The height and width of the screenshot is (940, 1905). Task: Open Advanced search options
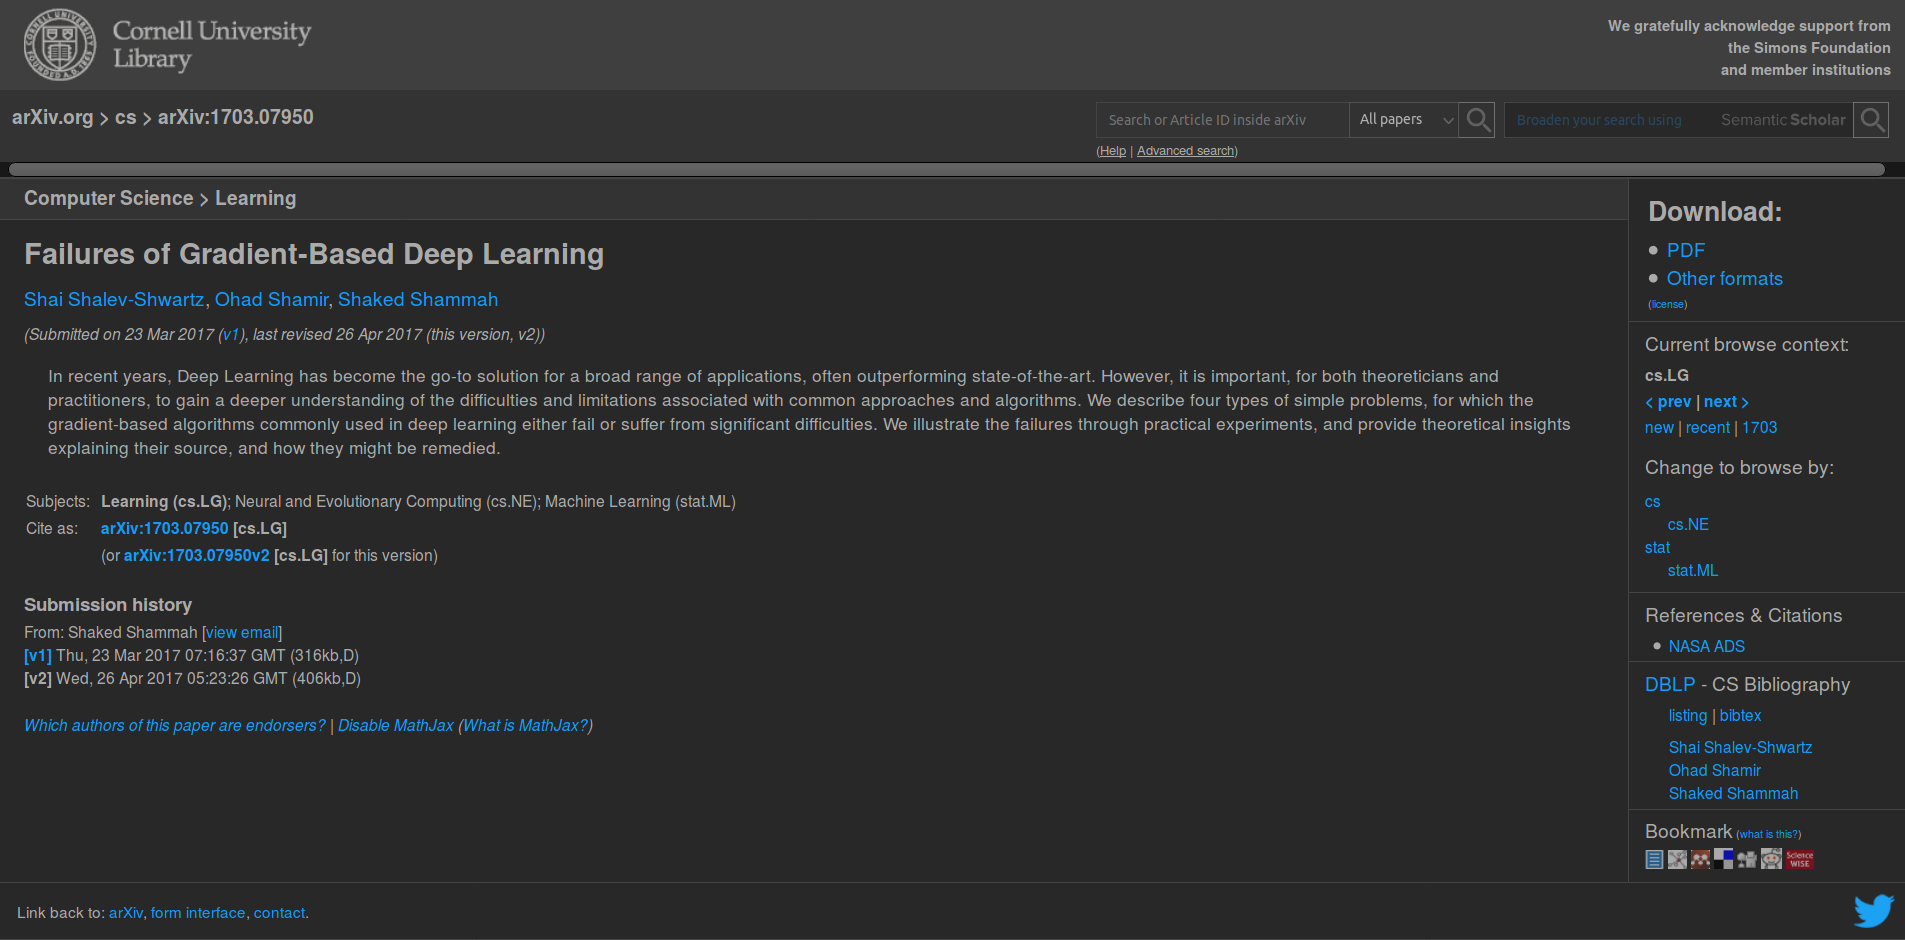coord(1185,150)
